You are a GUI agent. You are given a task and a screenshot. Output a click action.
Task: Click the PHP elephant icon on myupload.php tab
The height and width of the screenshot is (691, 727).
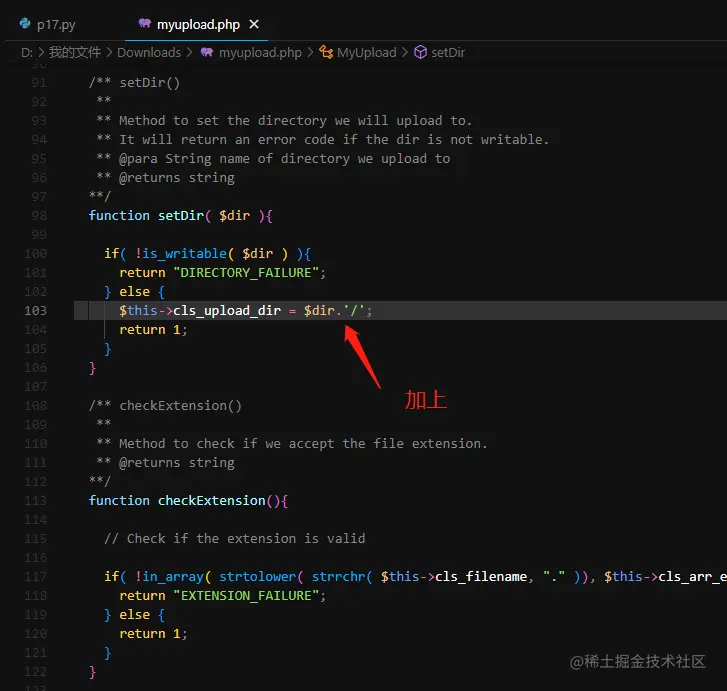point(145,23)
